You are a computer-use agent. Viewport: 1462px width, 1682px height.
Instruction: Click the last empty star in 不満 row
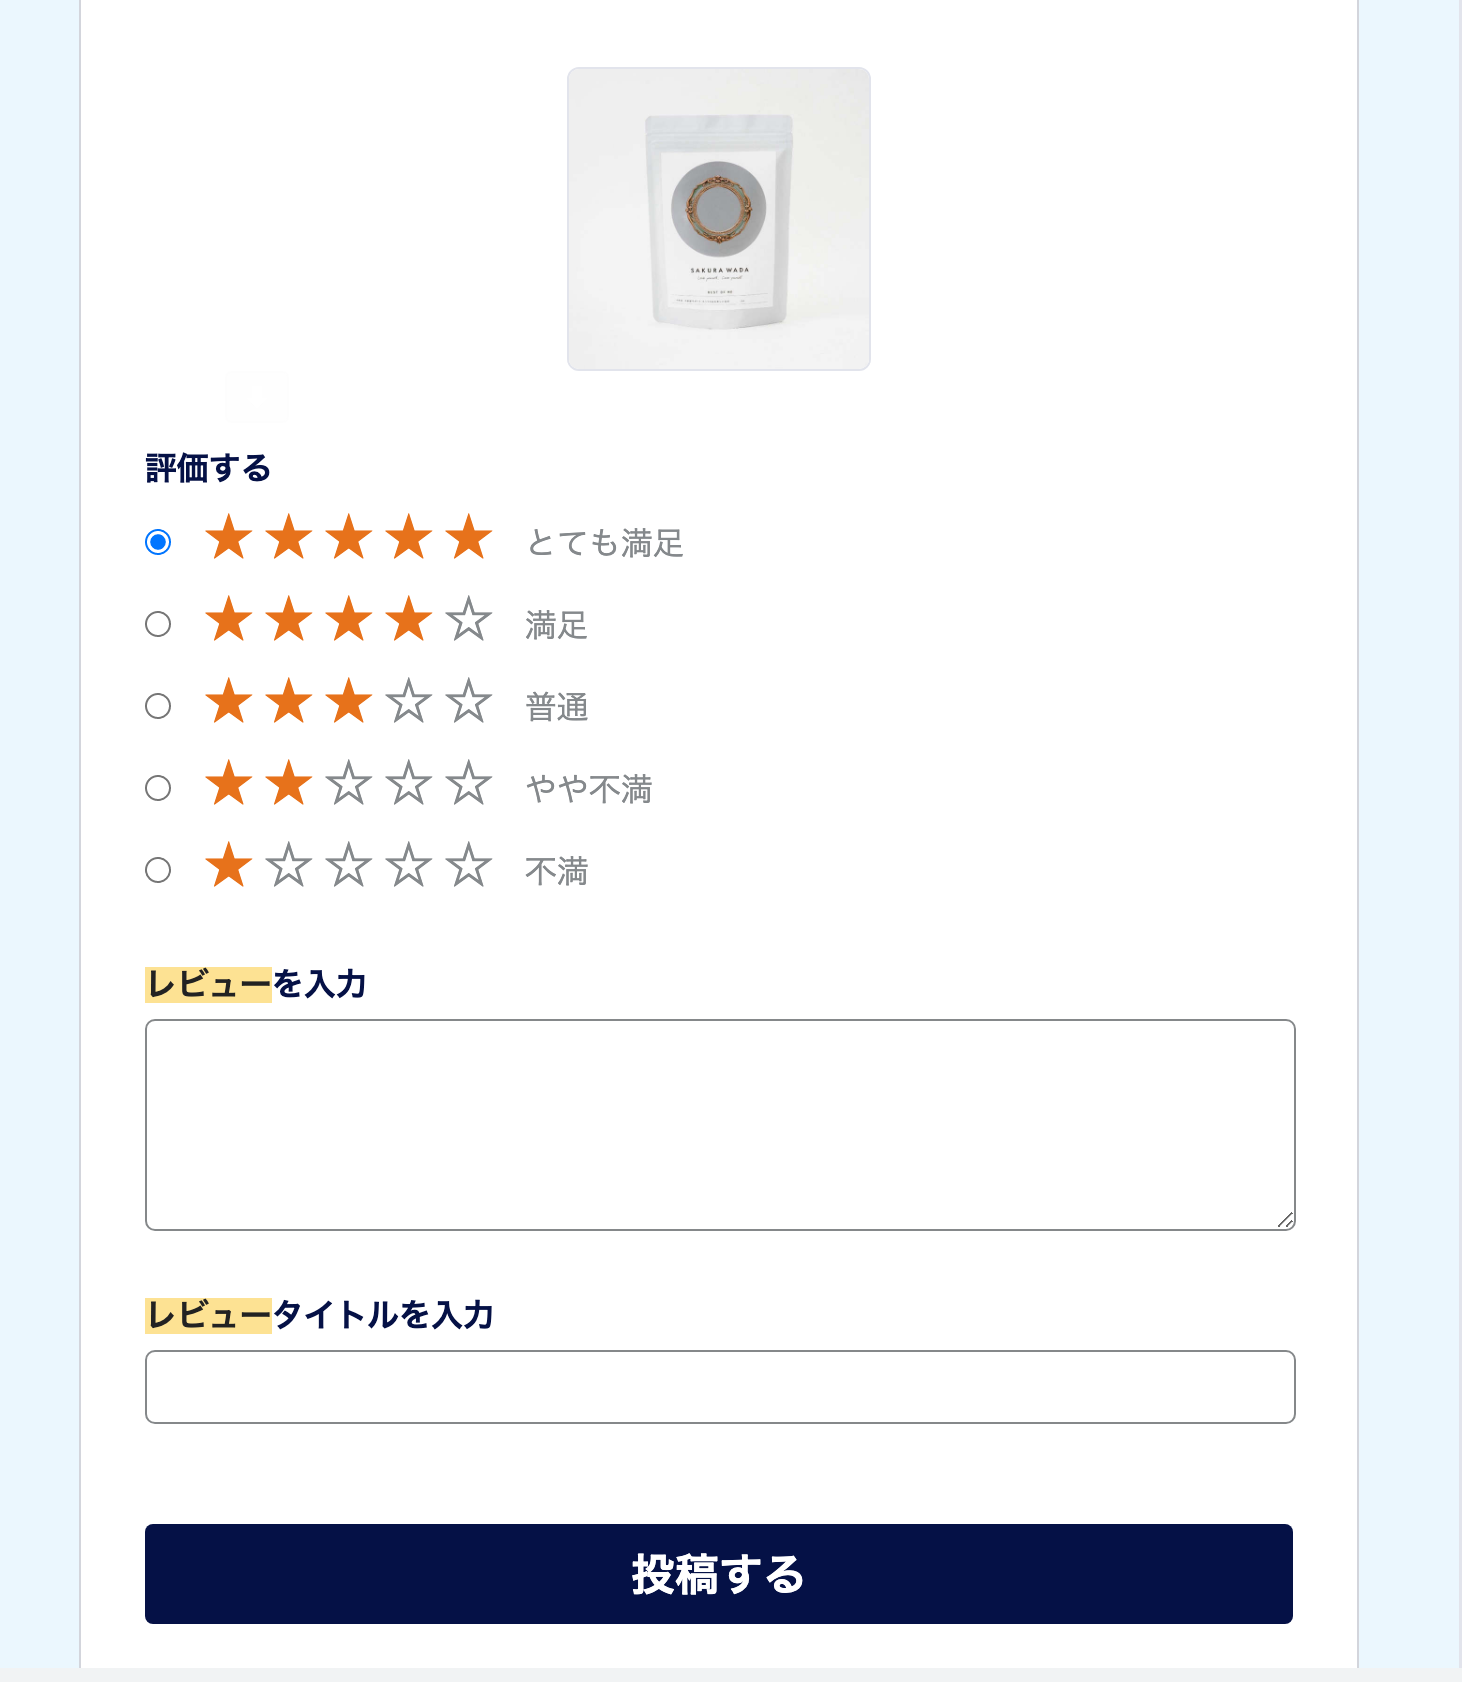click(x=469, y=866)
